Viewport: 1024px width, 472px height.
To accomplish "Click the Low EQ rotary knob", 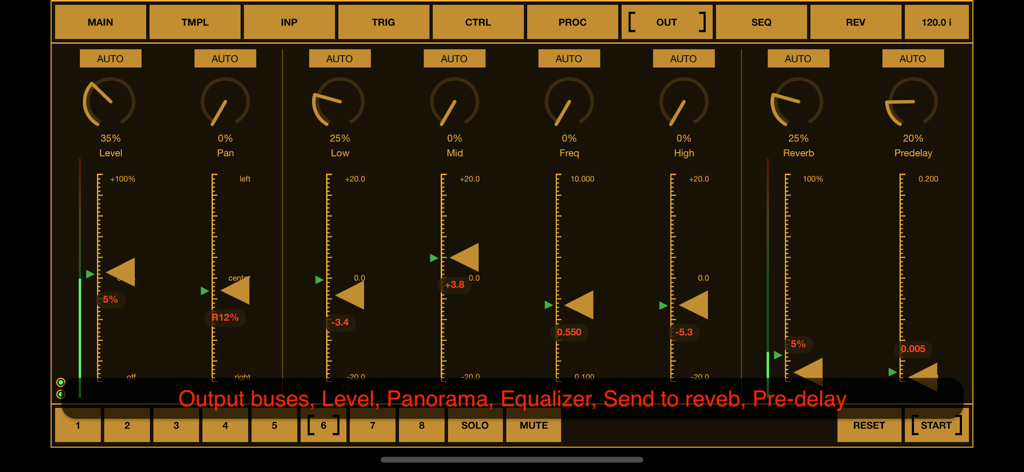I will click(339, 103).
